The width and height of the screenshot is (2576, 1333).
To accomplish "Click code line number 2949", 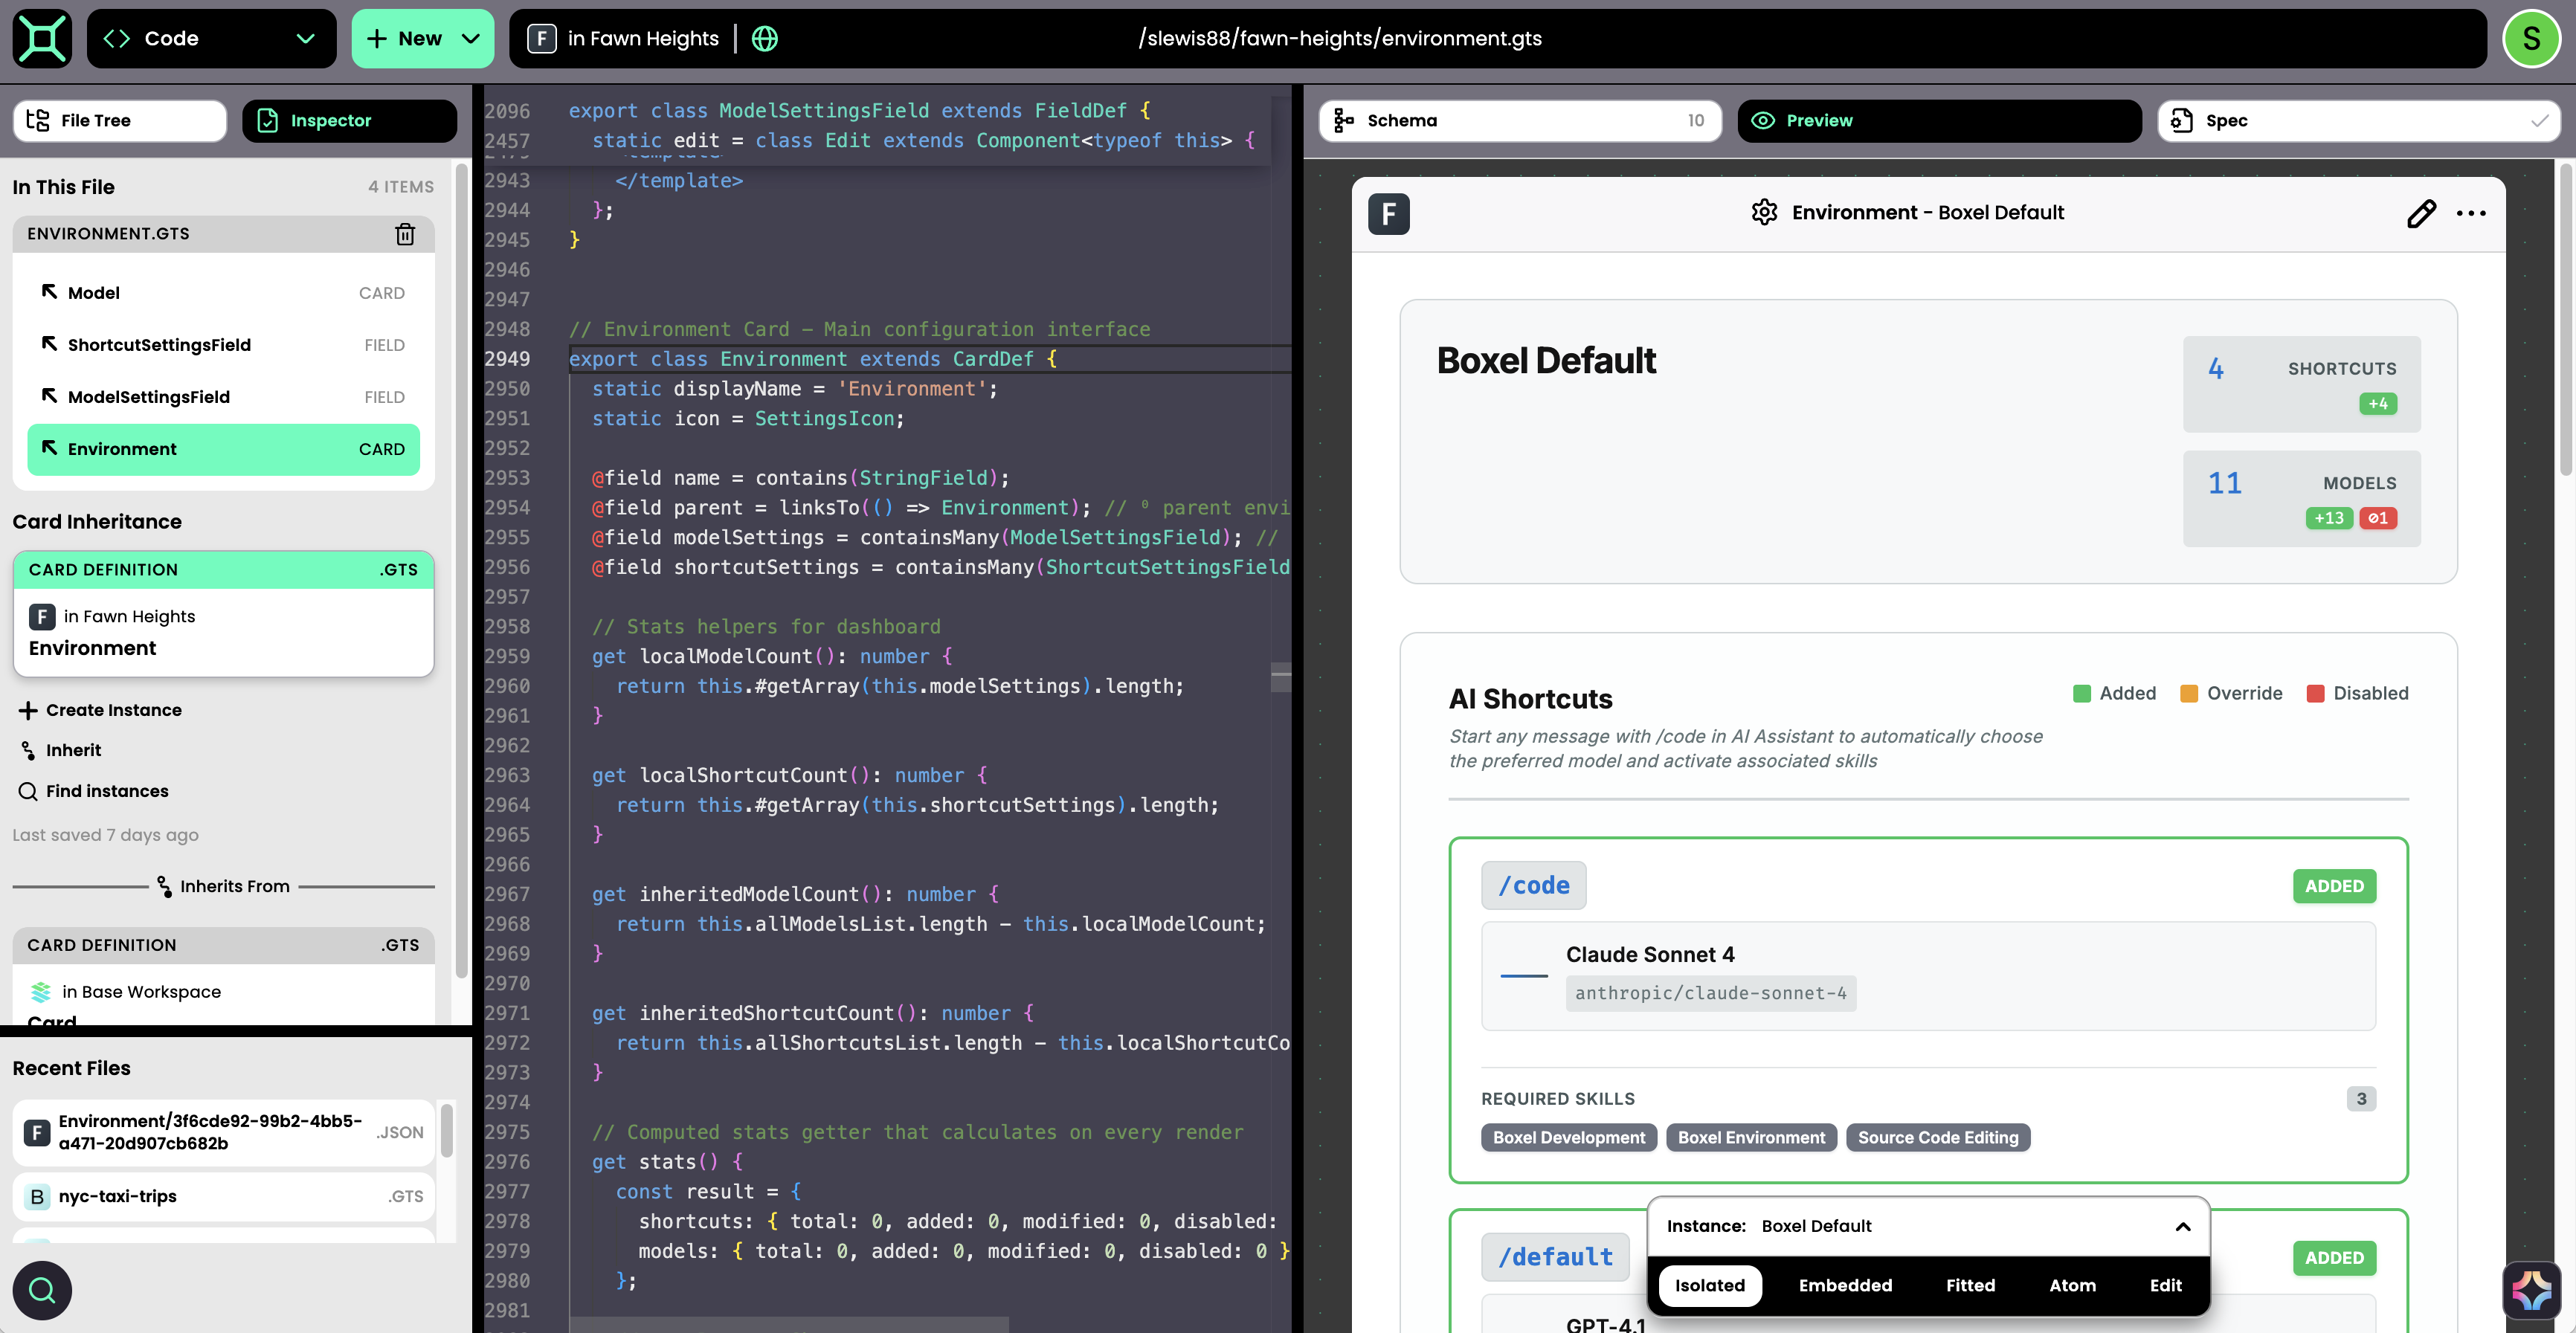I will click(507, 358).
